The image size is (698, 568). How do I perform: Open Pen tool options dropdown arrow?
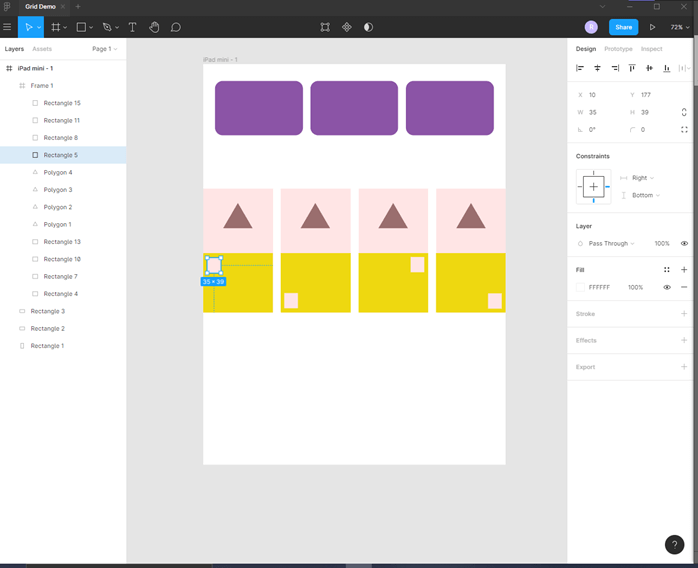tap(117, 28)
